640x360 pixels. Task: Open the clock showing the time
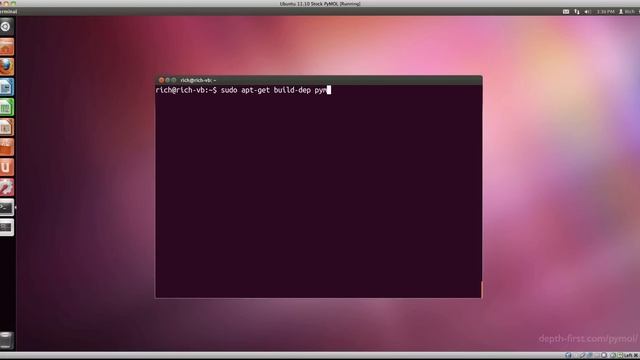[606, 11]
